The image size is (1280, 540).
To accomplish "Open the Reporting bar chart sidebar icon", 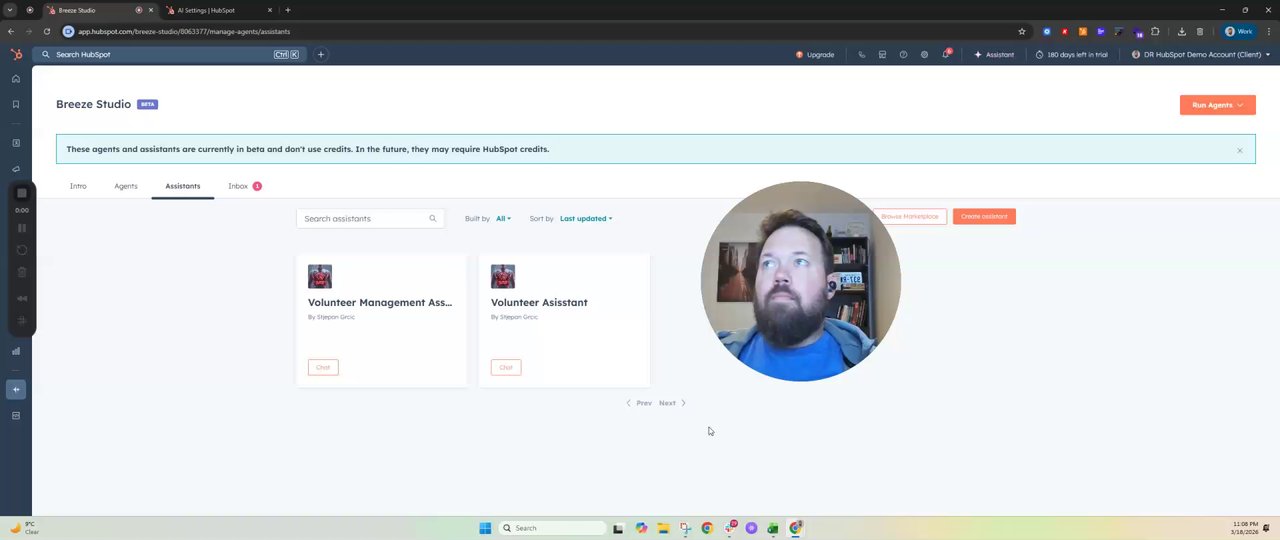I will 16,351.
